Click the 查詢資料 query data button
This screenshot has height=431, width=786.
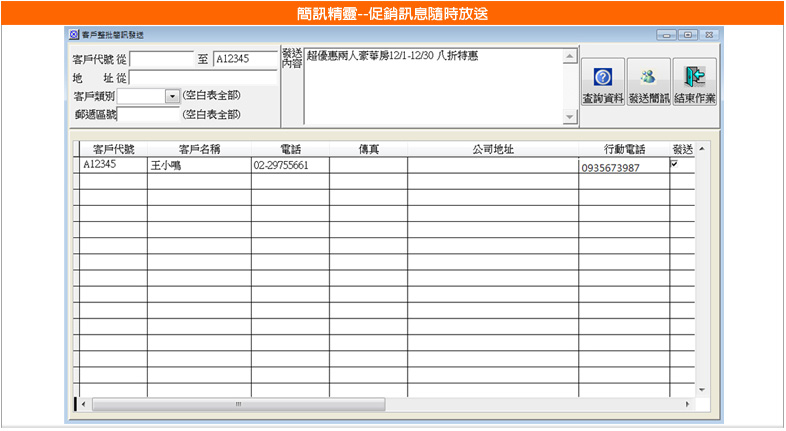(603, 84)
